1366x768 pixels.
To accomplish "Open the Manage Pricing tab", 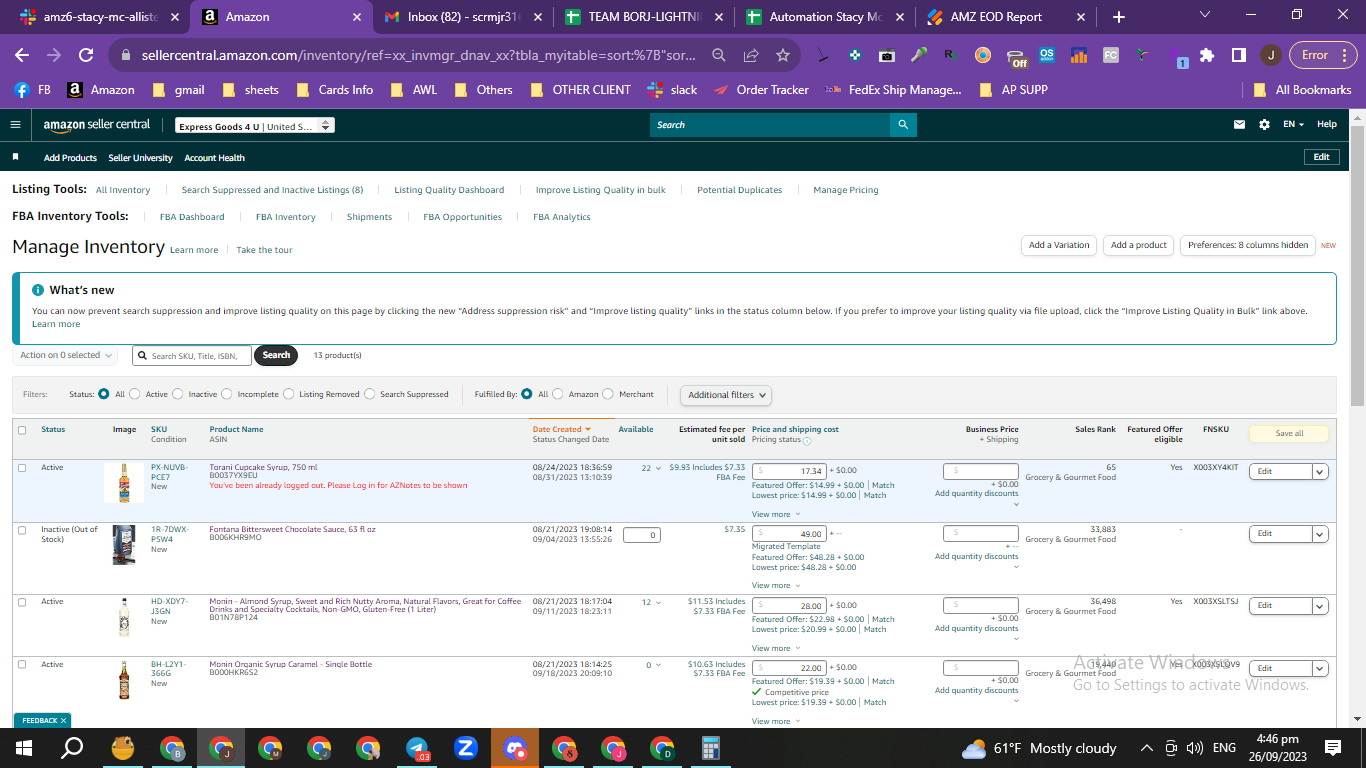I will (x=846, y=190).
